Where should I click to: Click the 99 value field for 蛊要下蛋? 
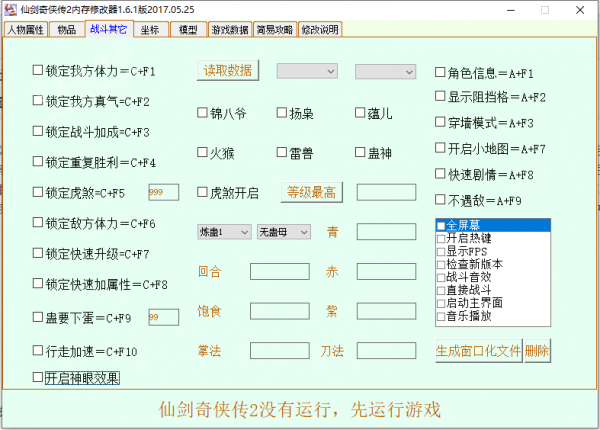tap(164, 317)
